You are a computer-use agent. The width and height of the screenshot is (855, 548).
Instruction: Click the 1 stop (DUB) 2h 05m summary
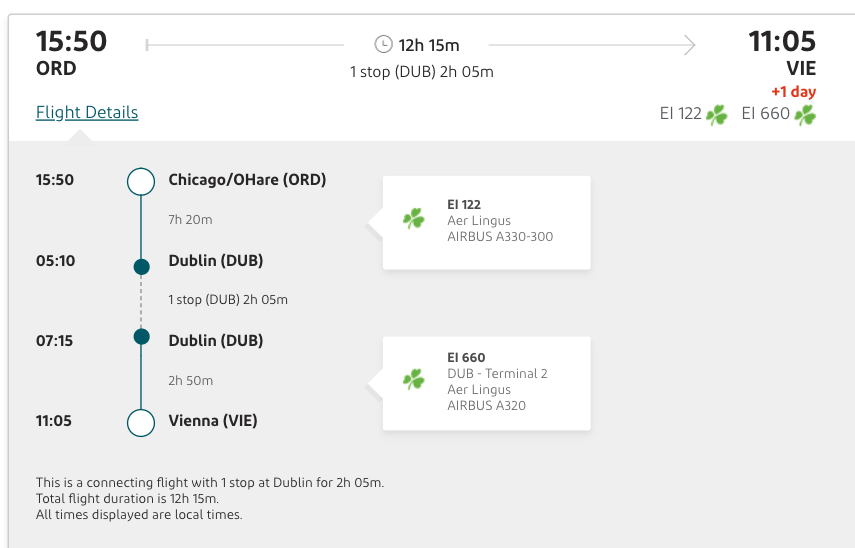421,72
